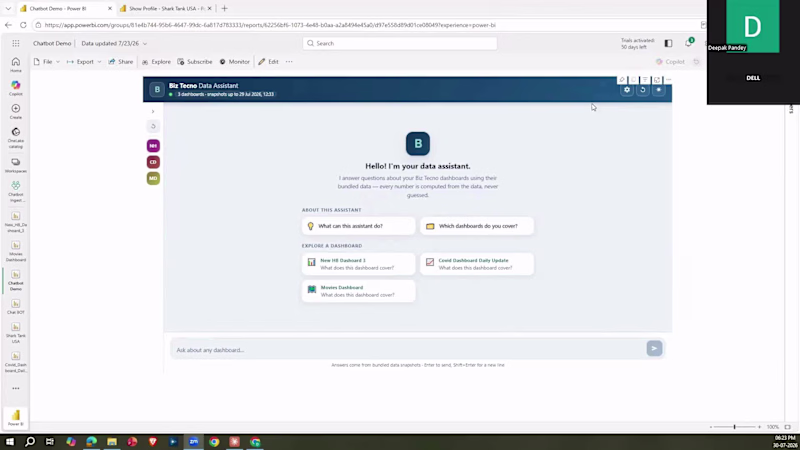The image size is (800, 450).
Task: Click the Ask about any dashboard input
Action: (x=408, y=350)
